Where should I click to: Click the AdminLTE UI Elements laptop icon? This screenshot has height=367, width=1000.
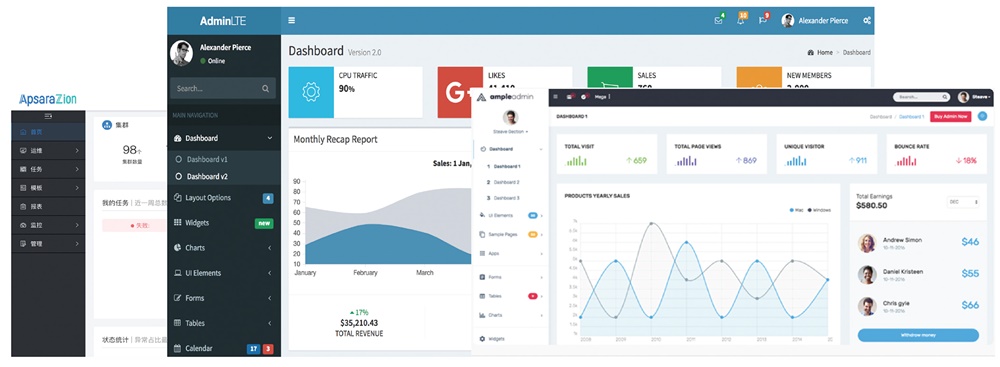click(178, 273)
